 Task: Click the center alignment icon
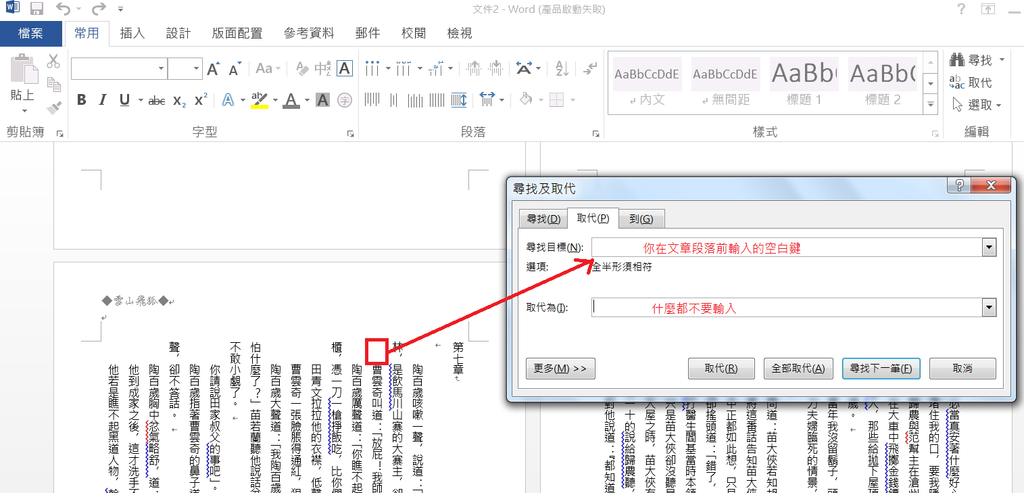click(x=394, y=100)
